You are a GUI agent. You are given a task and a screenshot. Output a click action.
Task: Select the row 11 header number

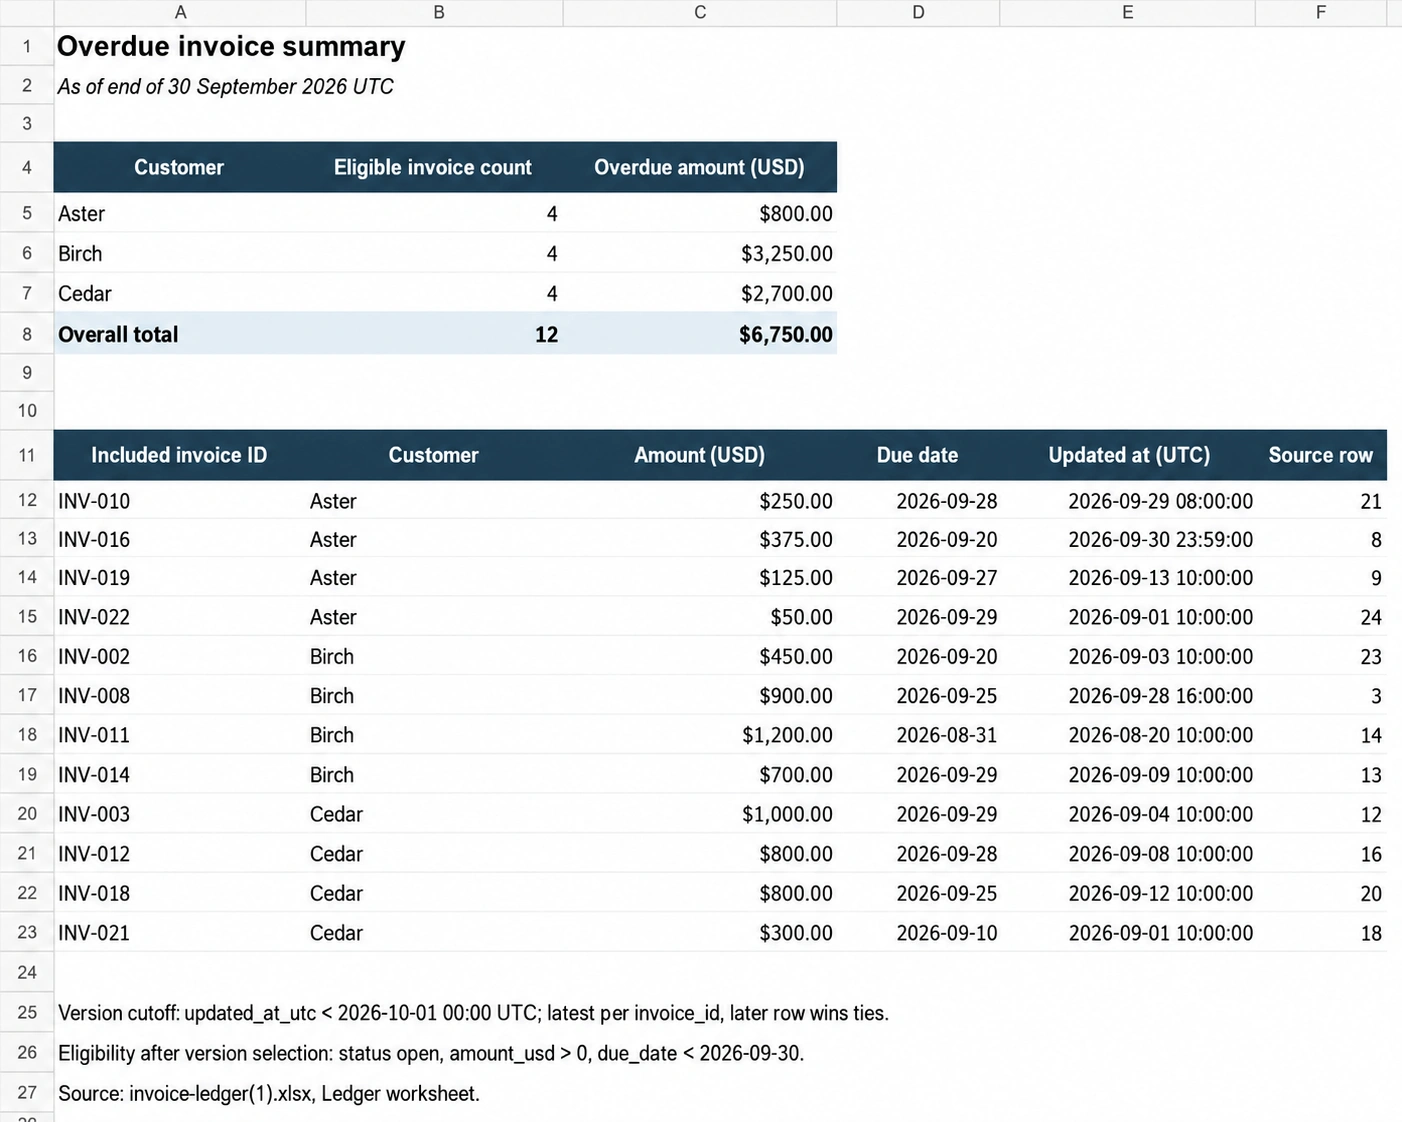pos(27,455)
